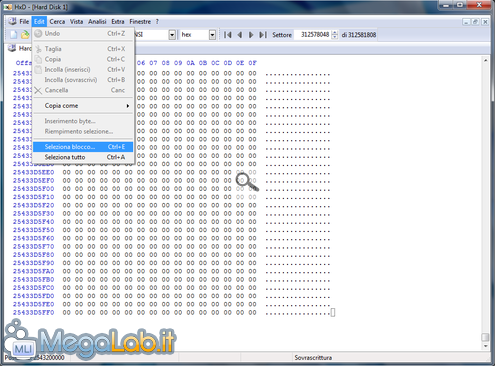Screen dimensions: 495x366
Task: Open the Cerca menu
Action: pos(57,22)
